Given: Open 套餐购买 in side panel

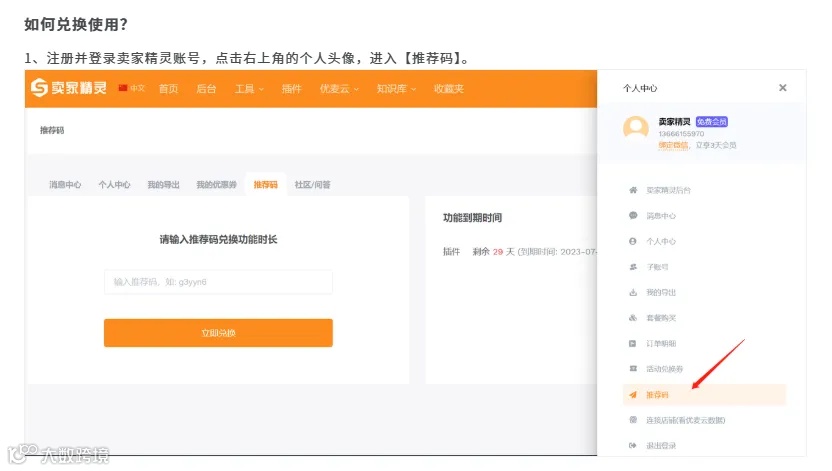Looking at the screenshot, I should 661,318.
